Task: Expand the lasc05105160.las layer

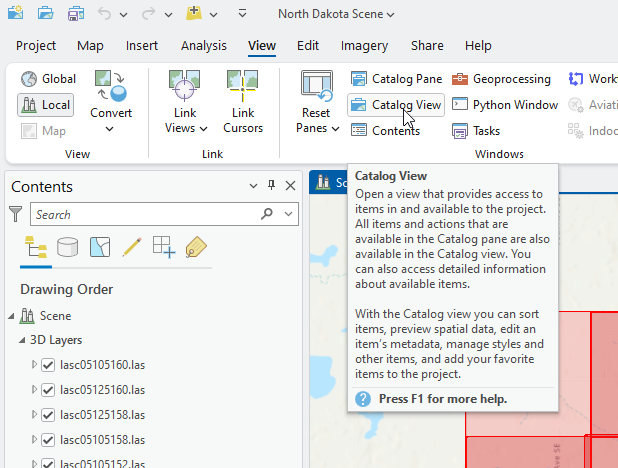Action: point(34,365)
